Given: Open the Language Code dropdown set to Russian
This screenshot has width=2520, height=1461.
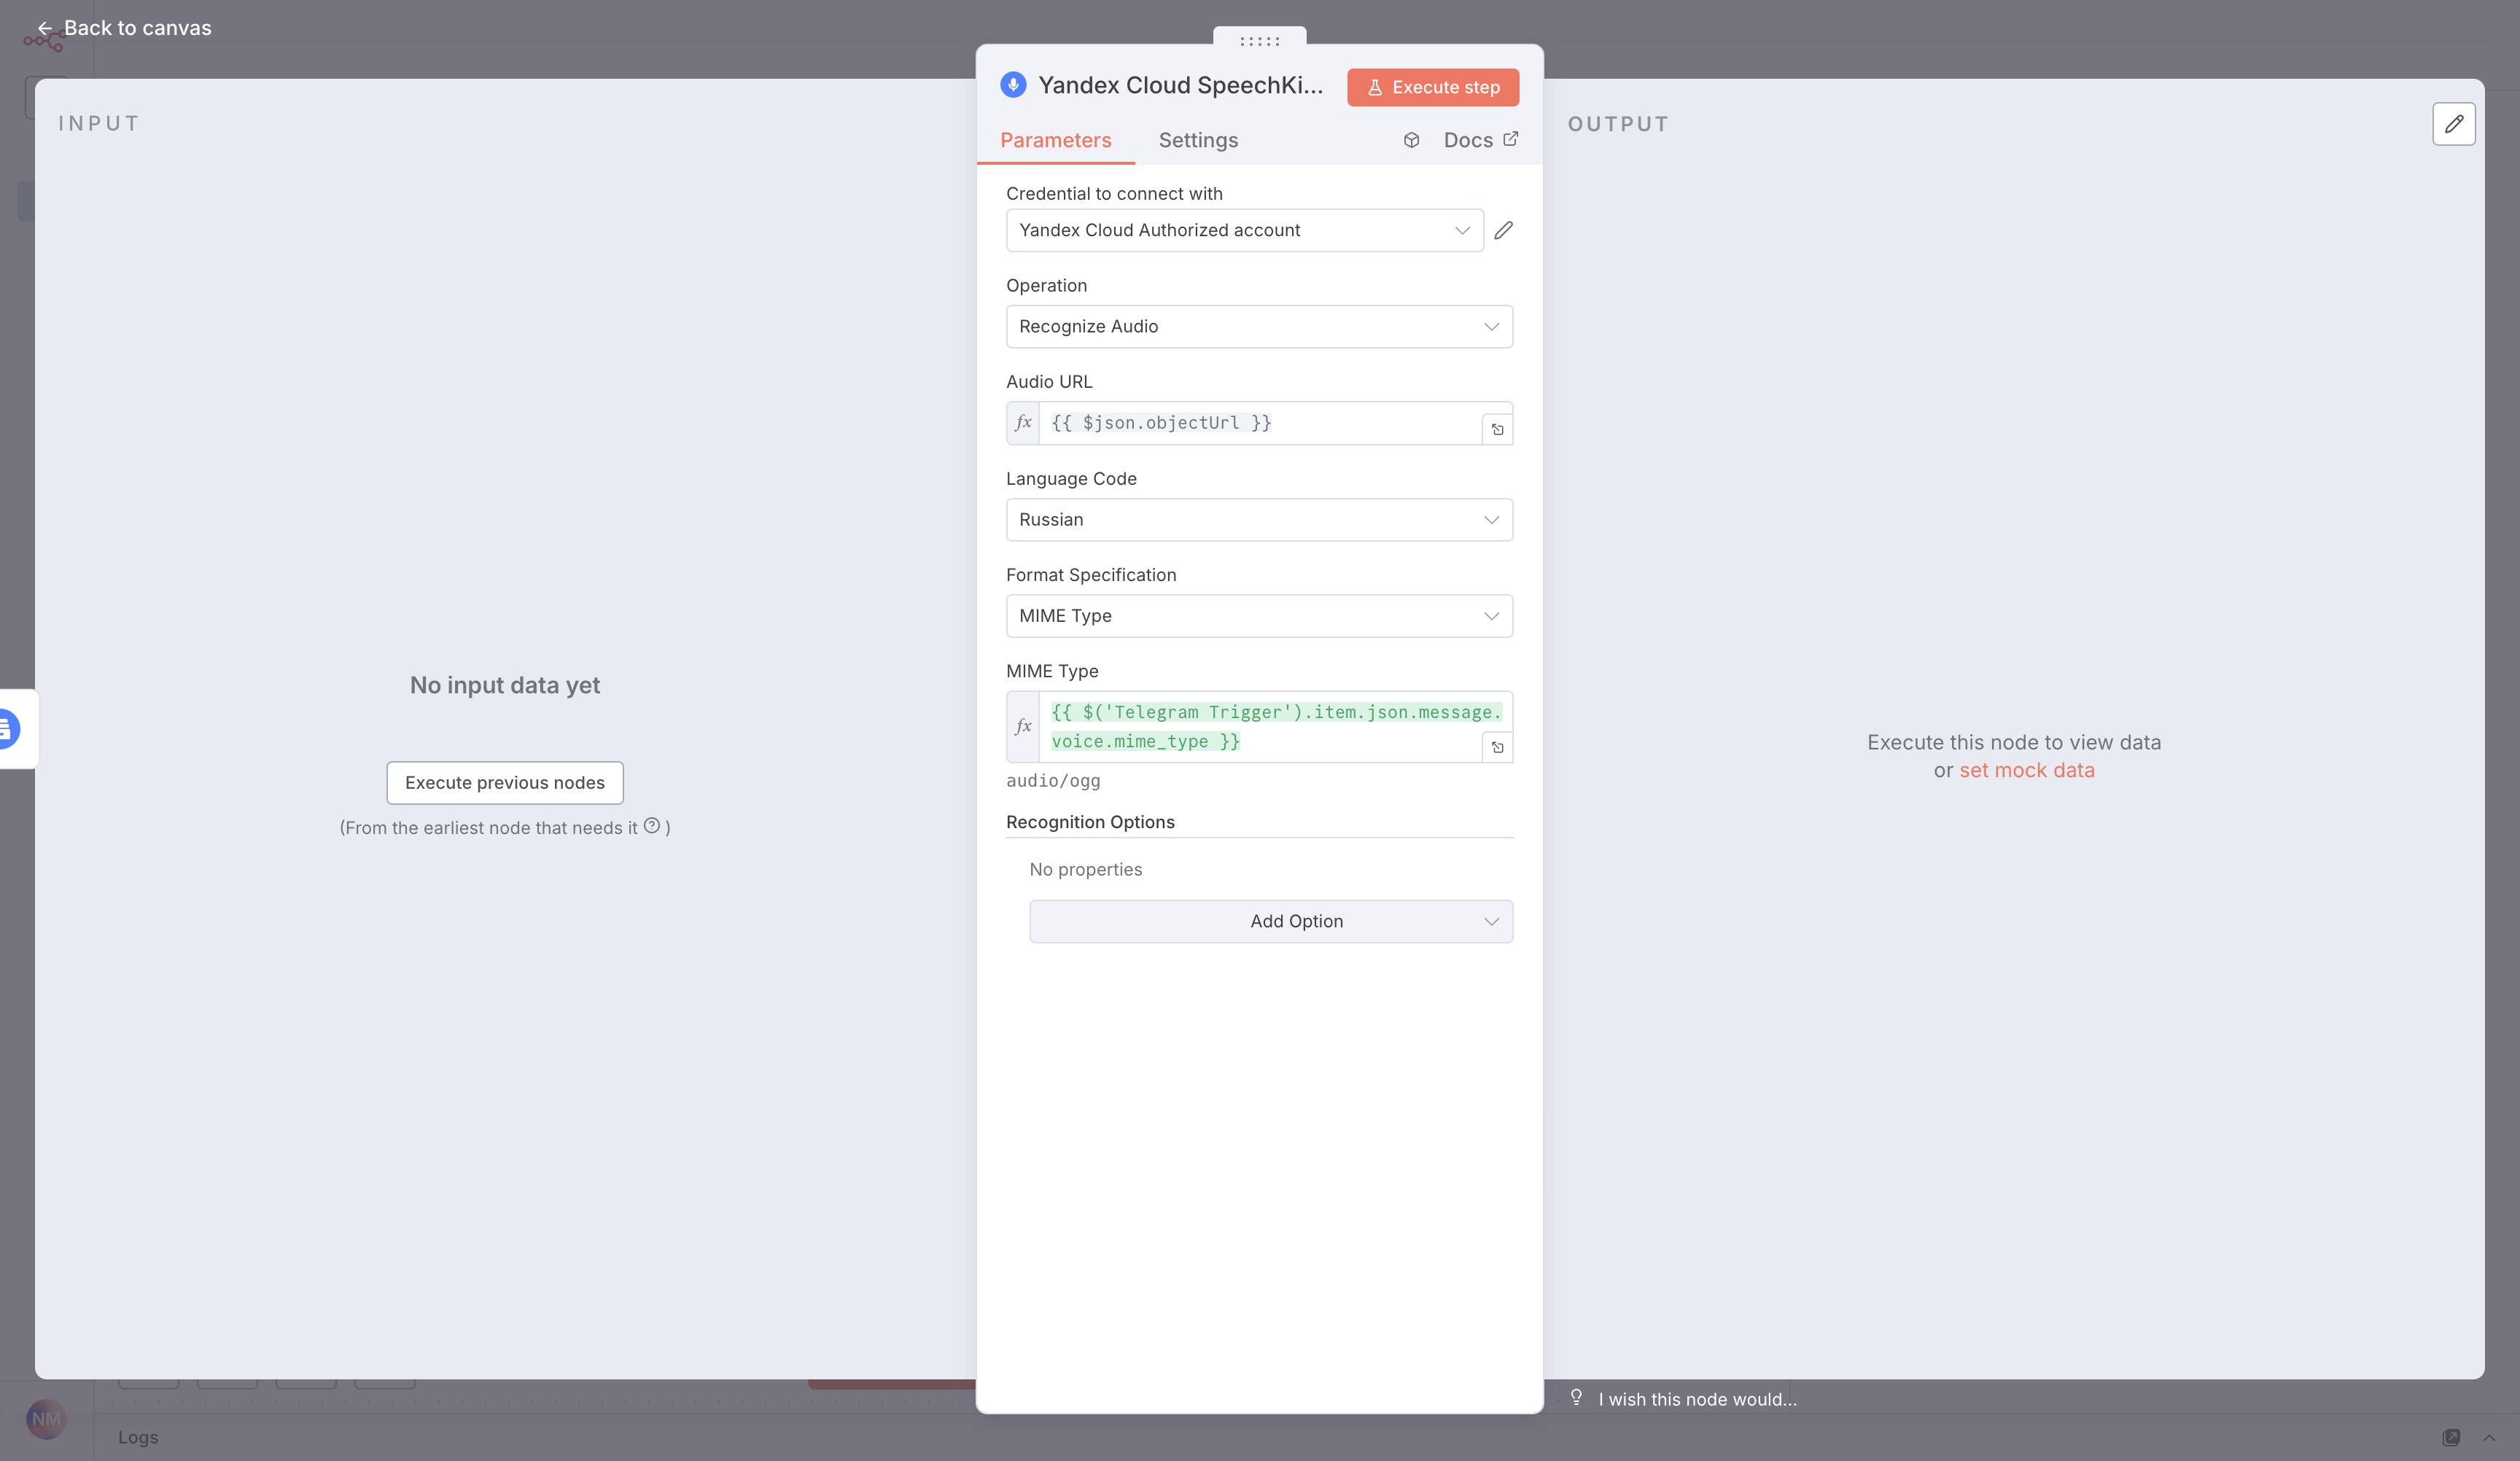Looking at the screenshot, I should pos(1259,520).
